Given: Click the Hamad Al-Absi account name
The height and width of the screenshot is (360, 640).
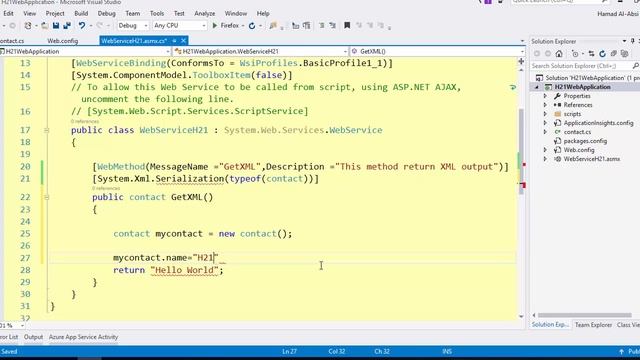Looking at the screenshot, I should (x=618, y=13).
